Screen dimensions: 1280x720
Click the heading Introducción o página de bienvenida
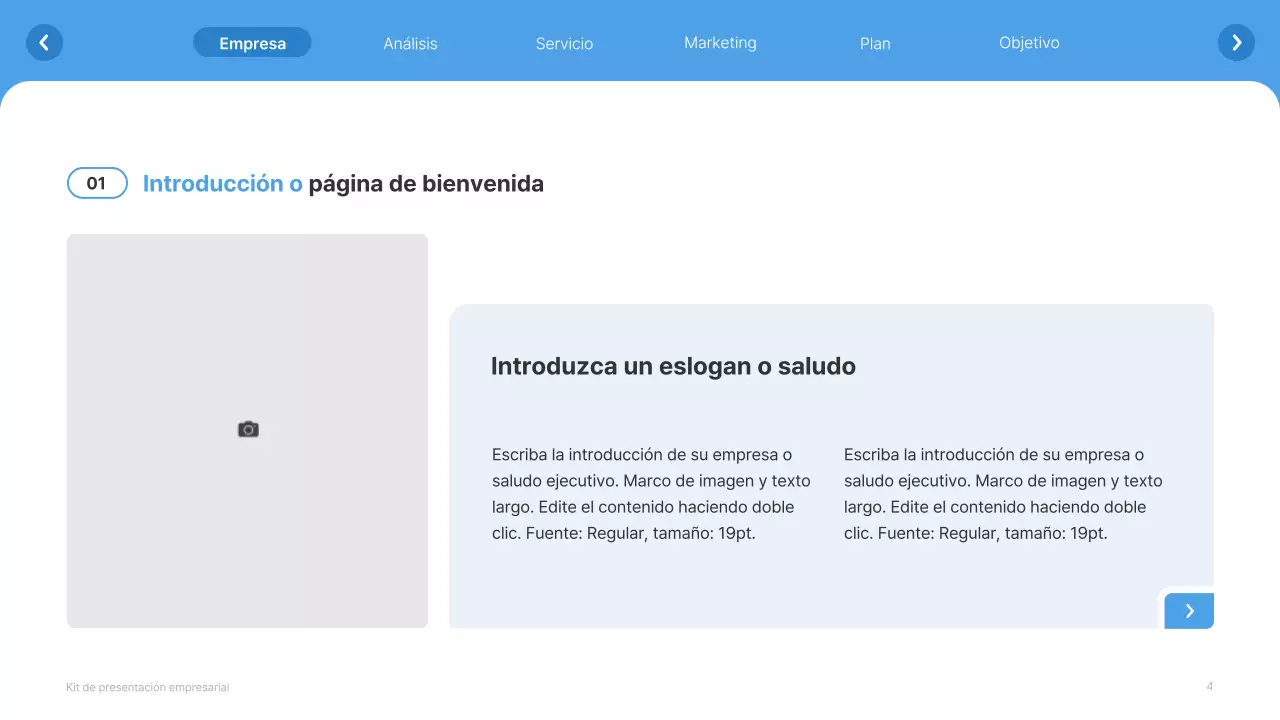[343, 183]
